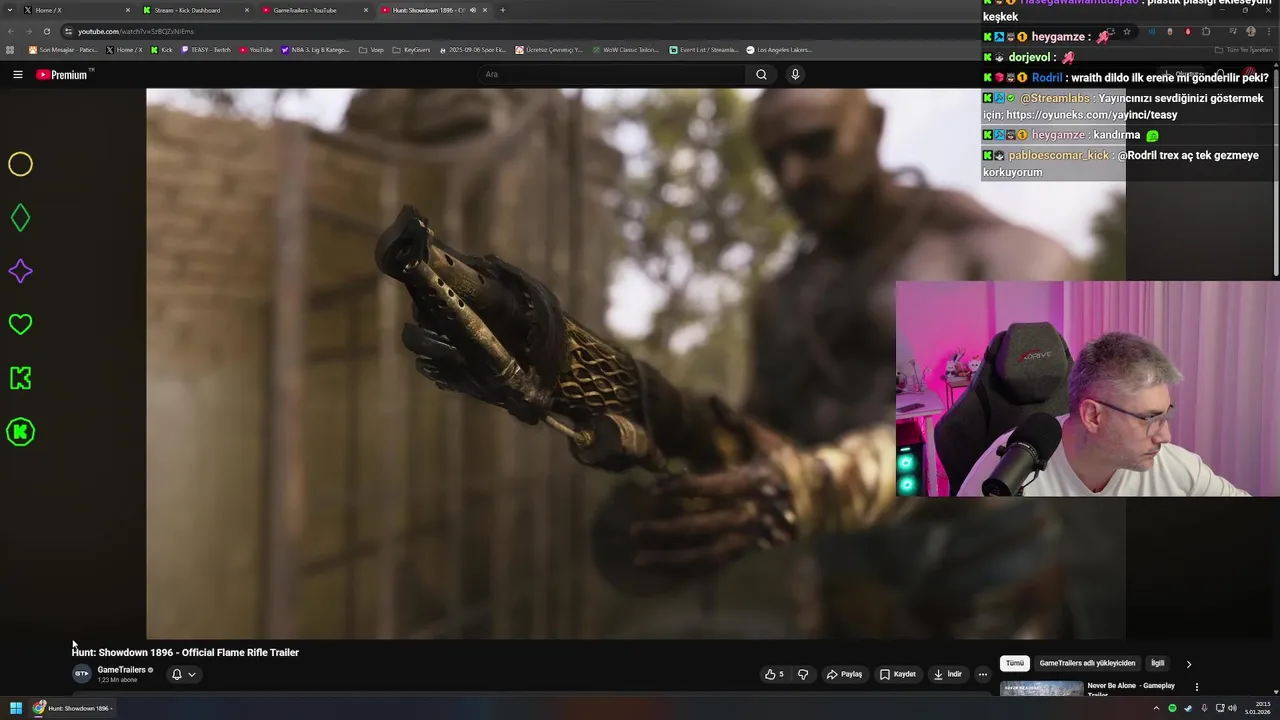Switch to the 'Home / X' browser tab
The width and height of the screenshot is (1280, 720).
pyautogui.click(x=75, y=10)
